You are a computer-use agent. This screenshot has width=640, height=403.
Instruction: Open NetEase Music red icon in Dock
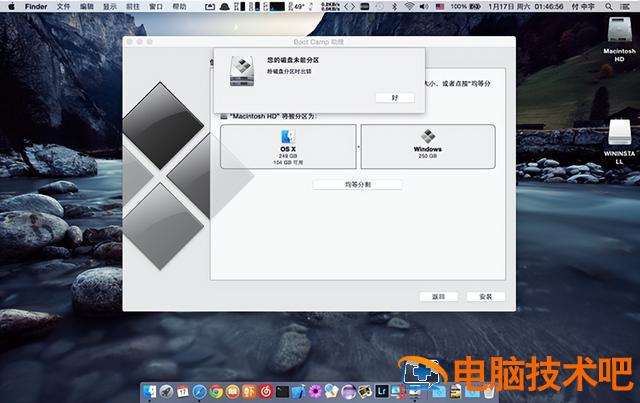266,391
